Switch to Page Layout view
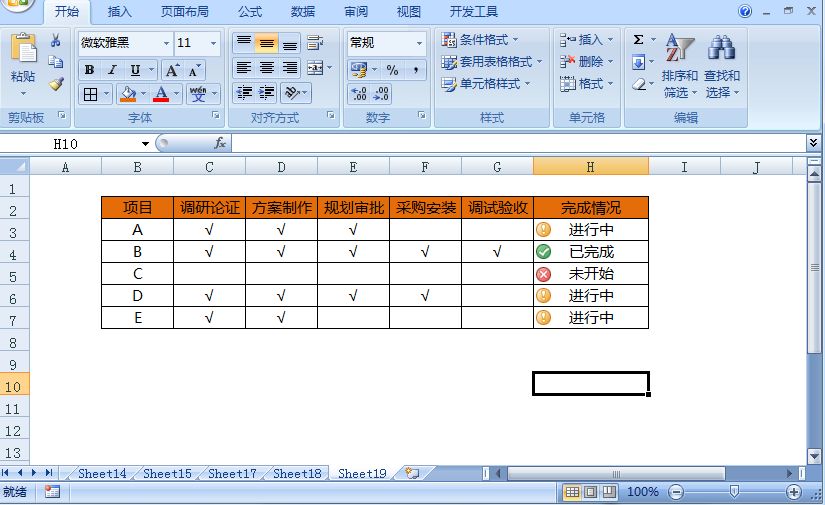 pos(590,492)
